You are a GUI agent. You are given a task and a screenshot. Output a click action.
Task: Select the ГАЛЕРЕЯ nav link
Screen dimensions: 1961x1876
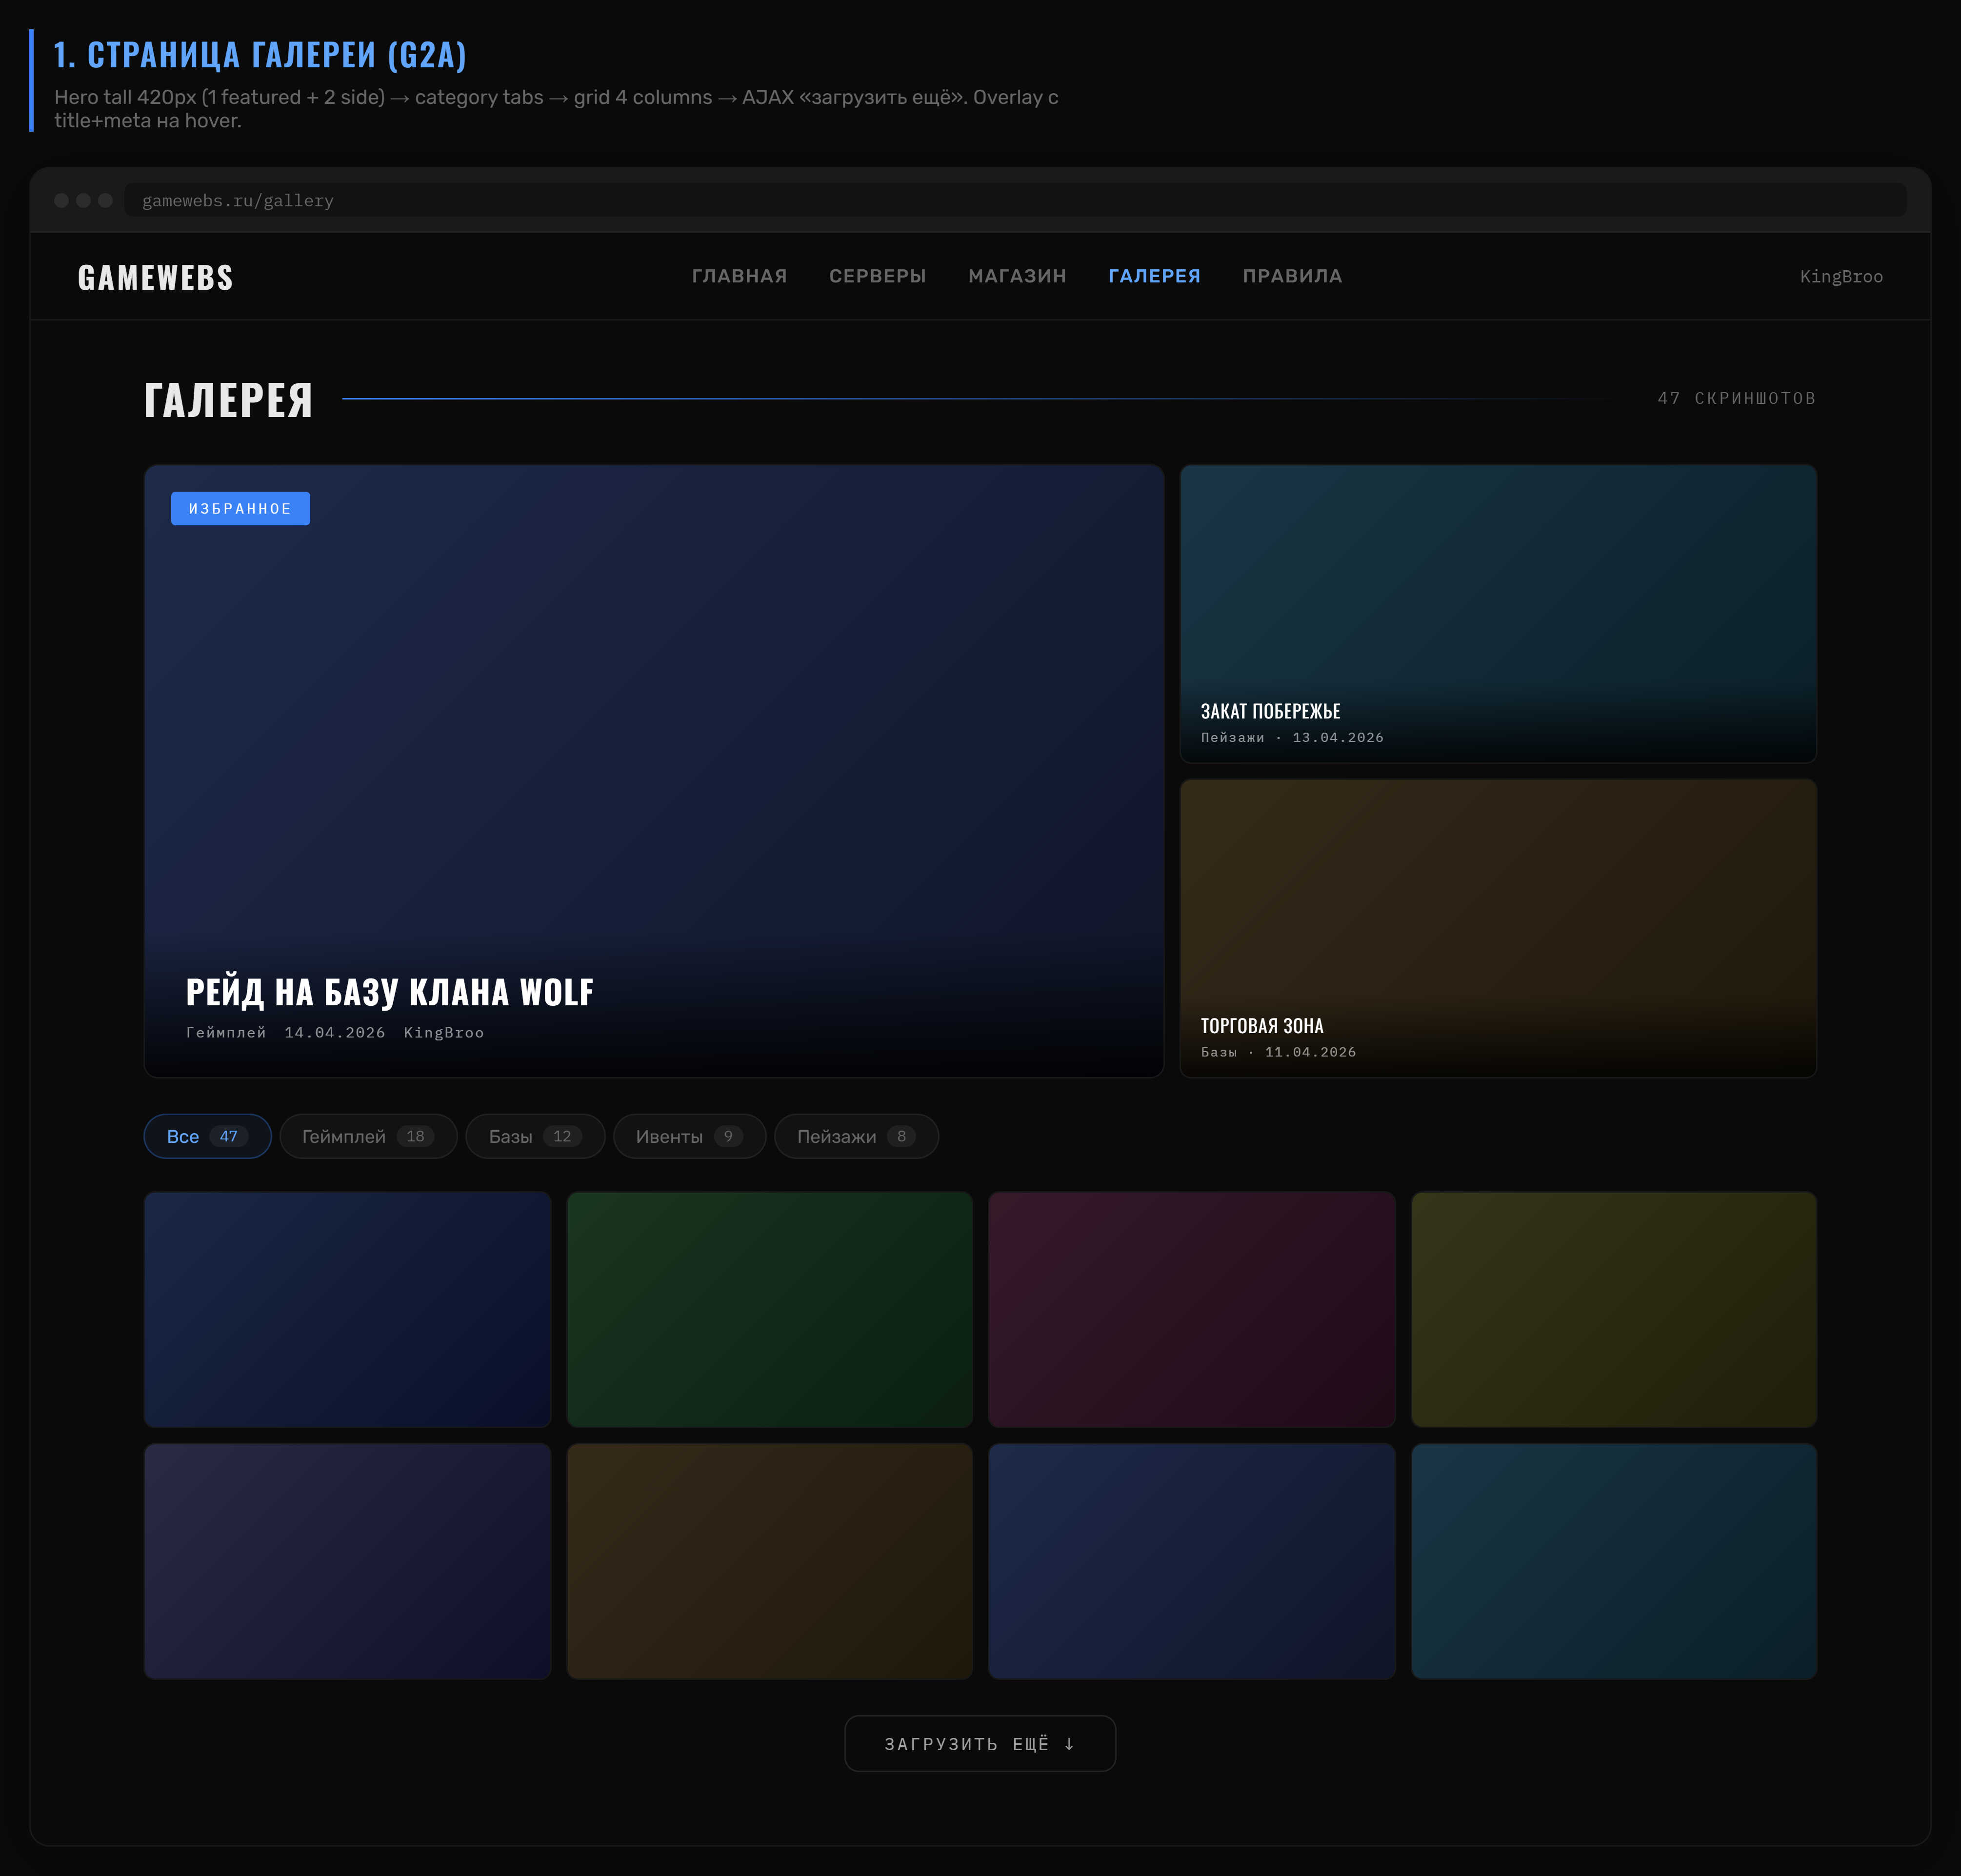(x=1154, y=276)
